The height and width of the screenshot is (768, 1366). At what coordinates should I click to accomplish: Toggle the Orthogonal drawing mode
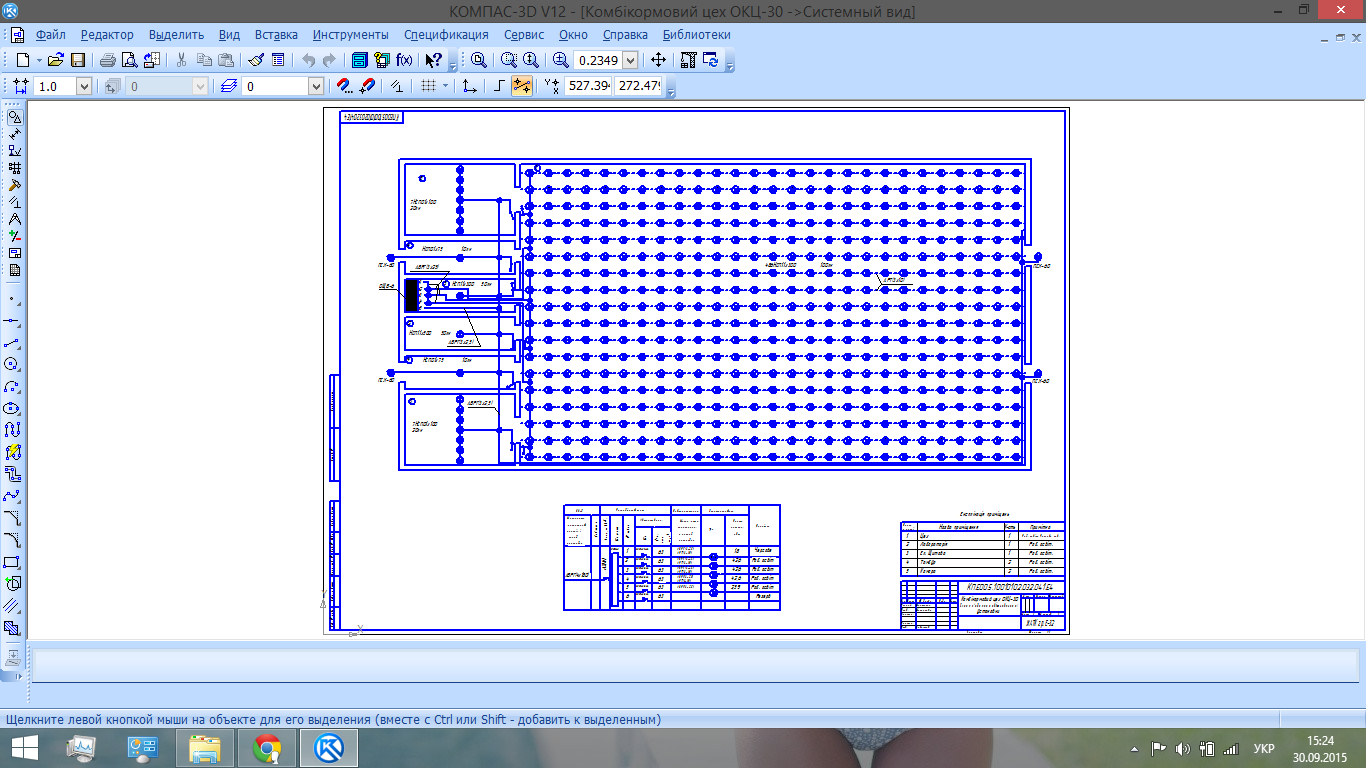coord(499,87)
